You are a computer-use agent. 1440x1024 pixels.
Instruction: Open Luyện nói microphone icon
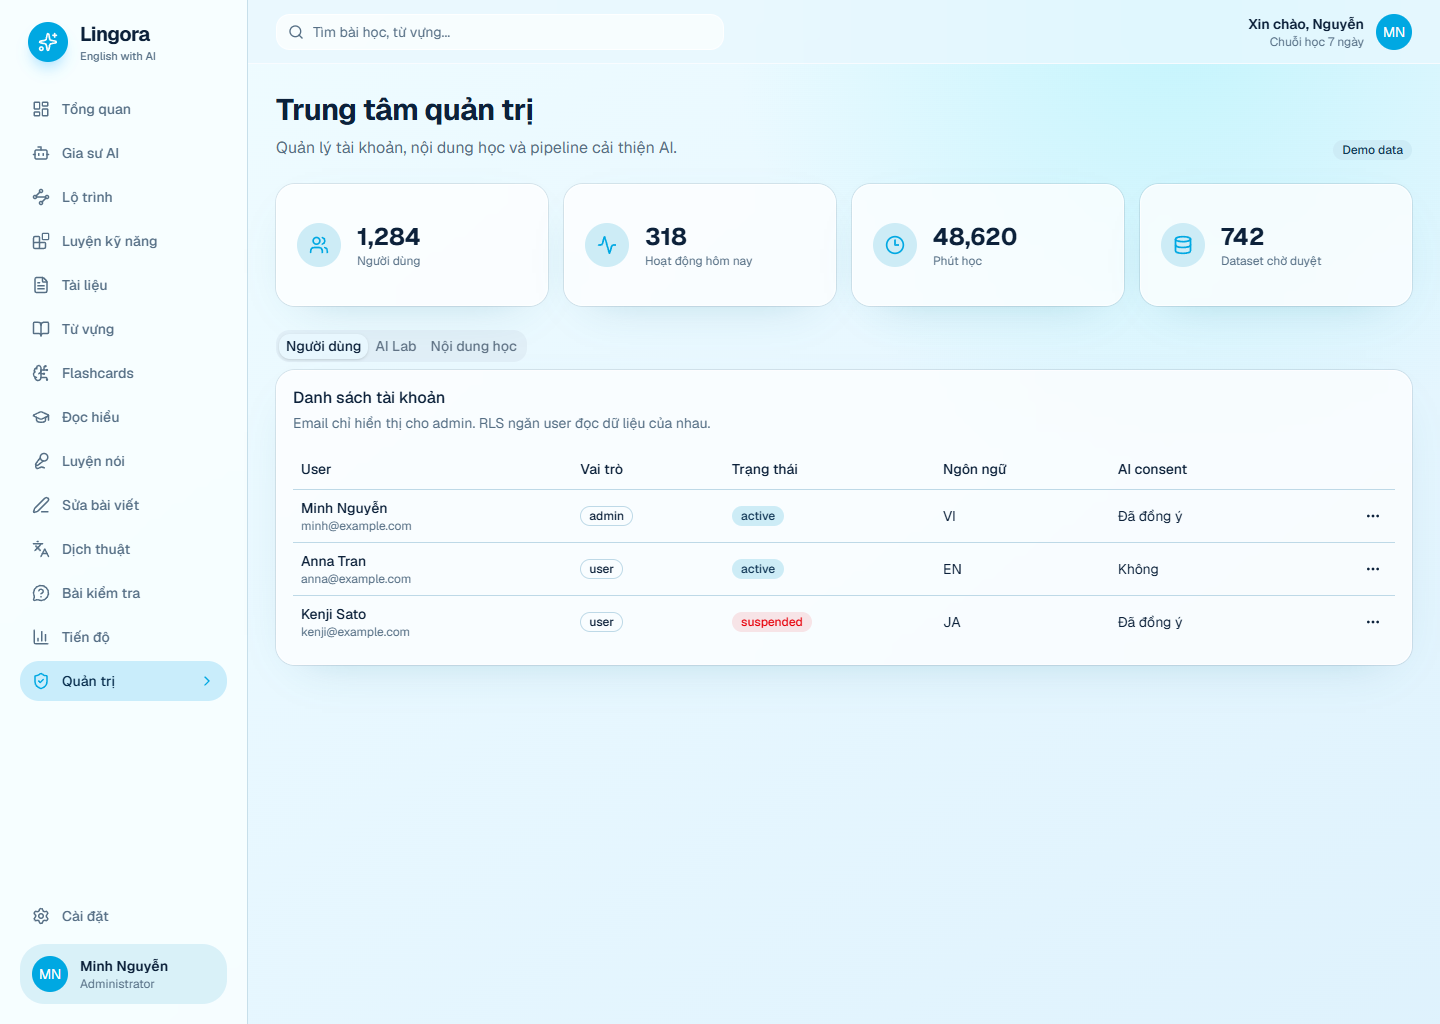tap(41, 461)
